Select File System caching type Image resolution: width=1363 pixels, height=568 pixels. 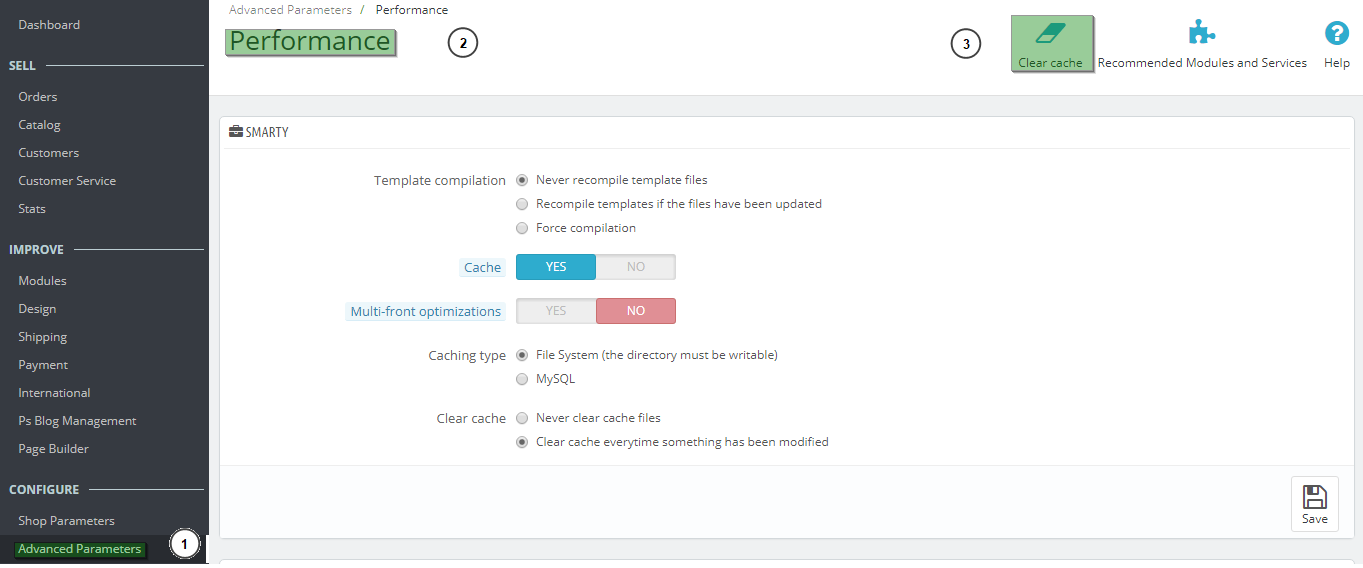pyautogui.click(x=522, y=355)
